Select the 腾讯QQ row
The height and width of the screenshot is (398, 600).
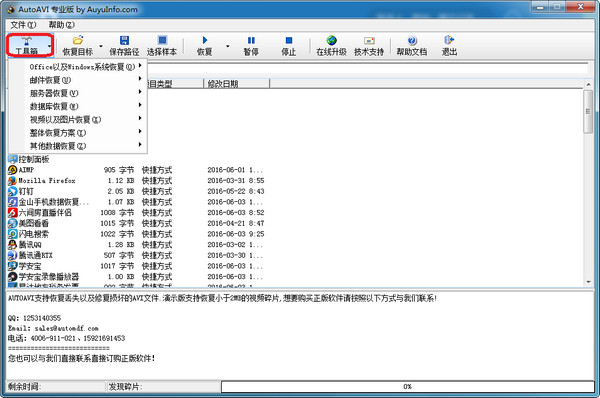(136, 245)
